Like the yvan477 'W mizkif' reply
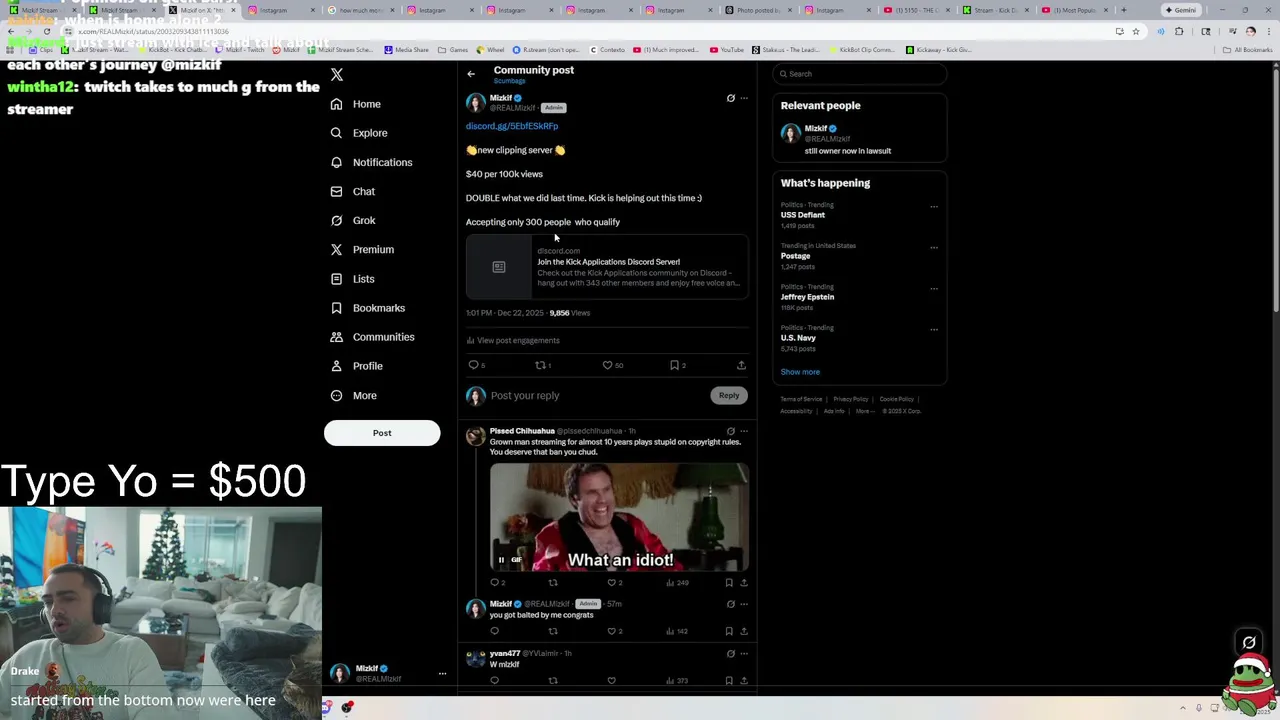The image size is (1280, 720). point(612,680)
